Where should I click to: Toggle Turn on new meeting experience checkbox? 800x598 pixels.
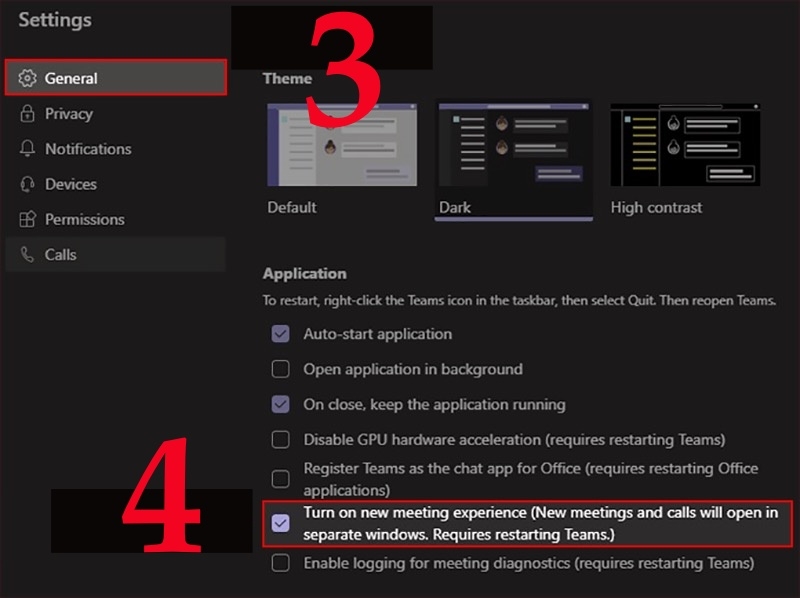click(281, 523)
